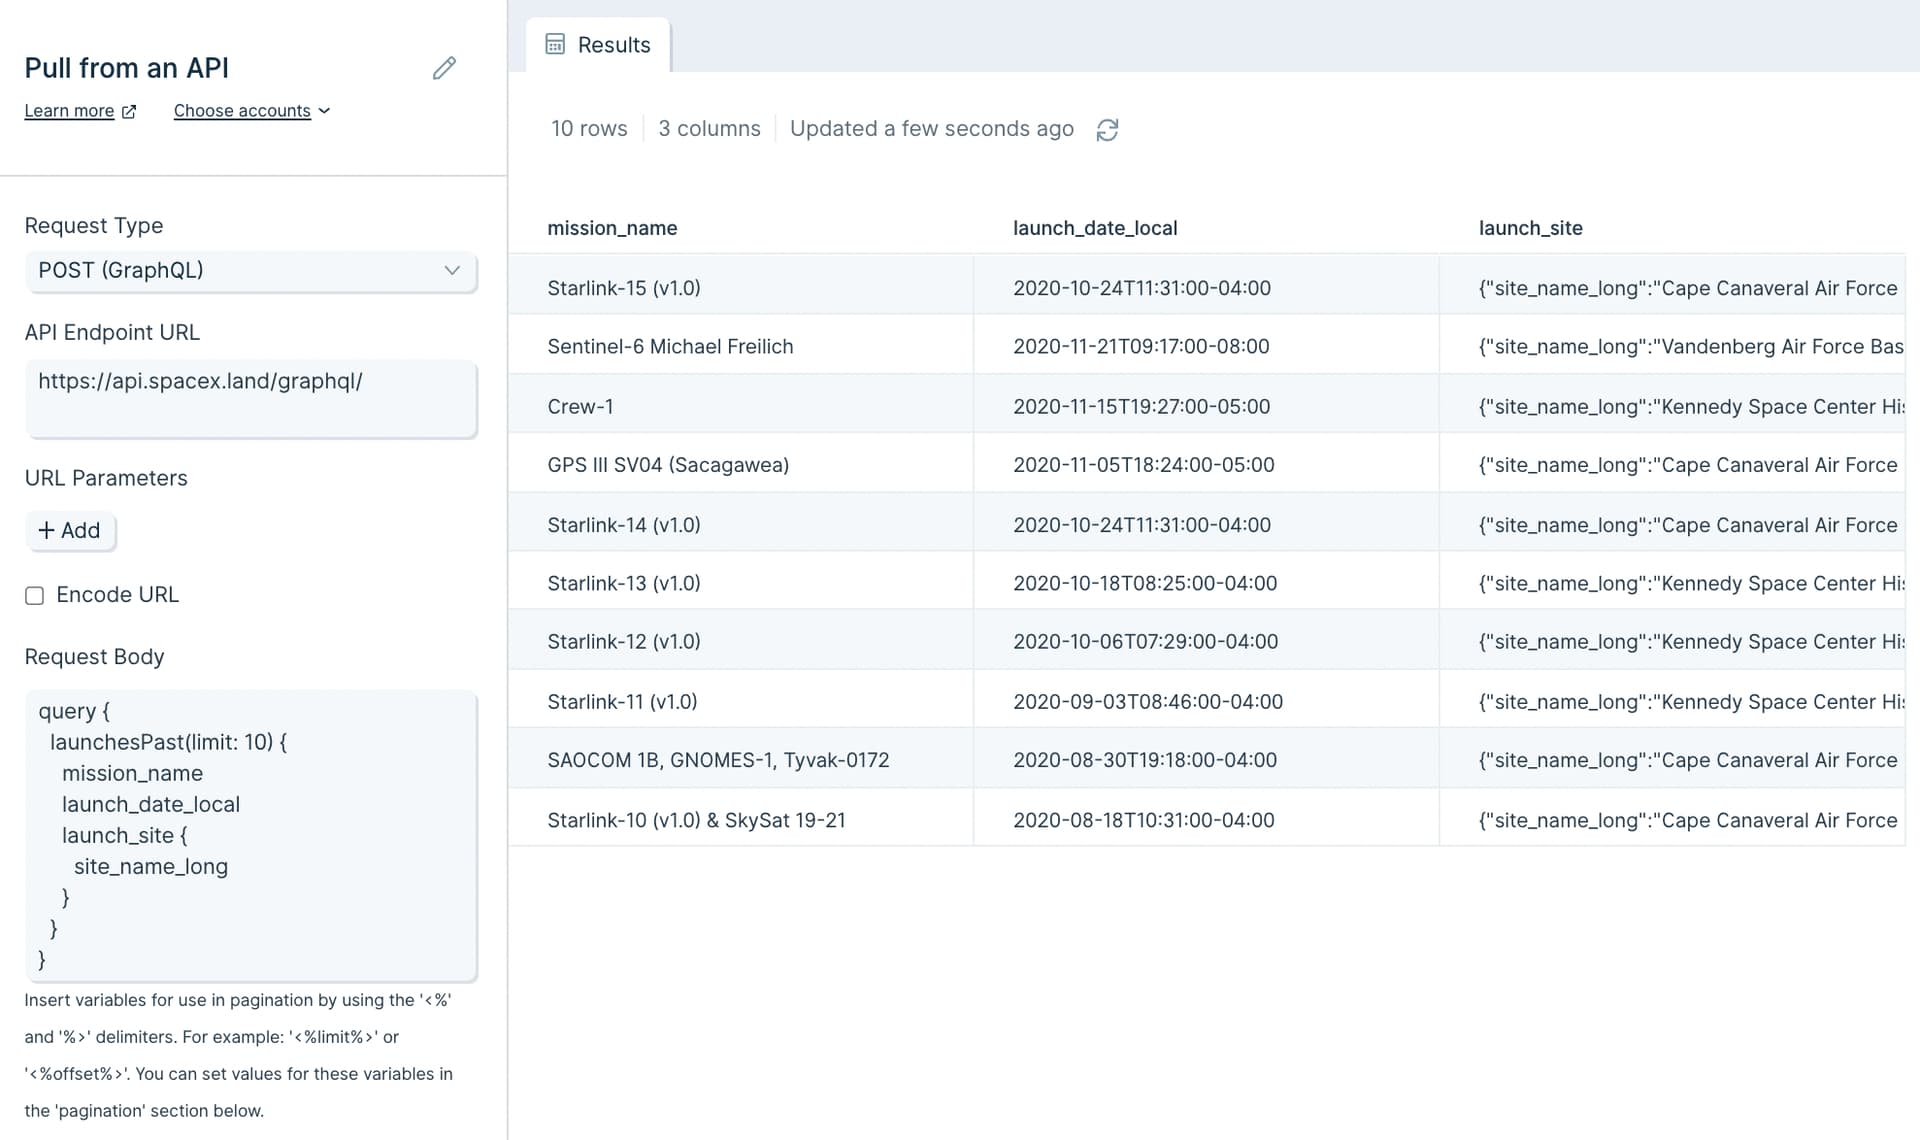Click the API Endpoint URL input field
The width and height of the screenshot is (1920, 1140).
click(251, 398)
